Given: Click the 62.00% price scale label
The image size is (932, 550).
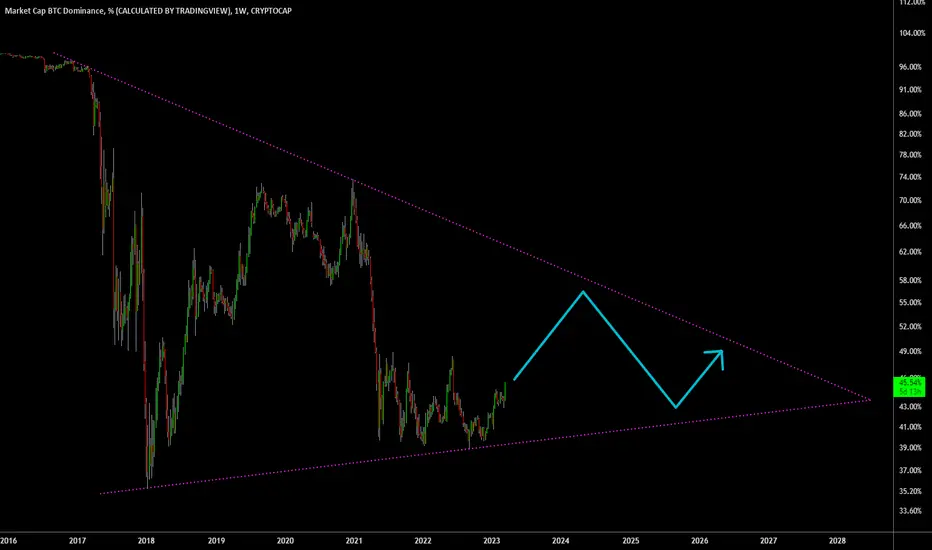Looking at the screenshot, I should tap(911, 252).
